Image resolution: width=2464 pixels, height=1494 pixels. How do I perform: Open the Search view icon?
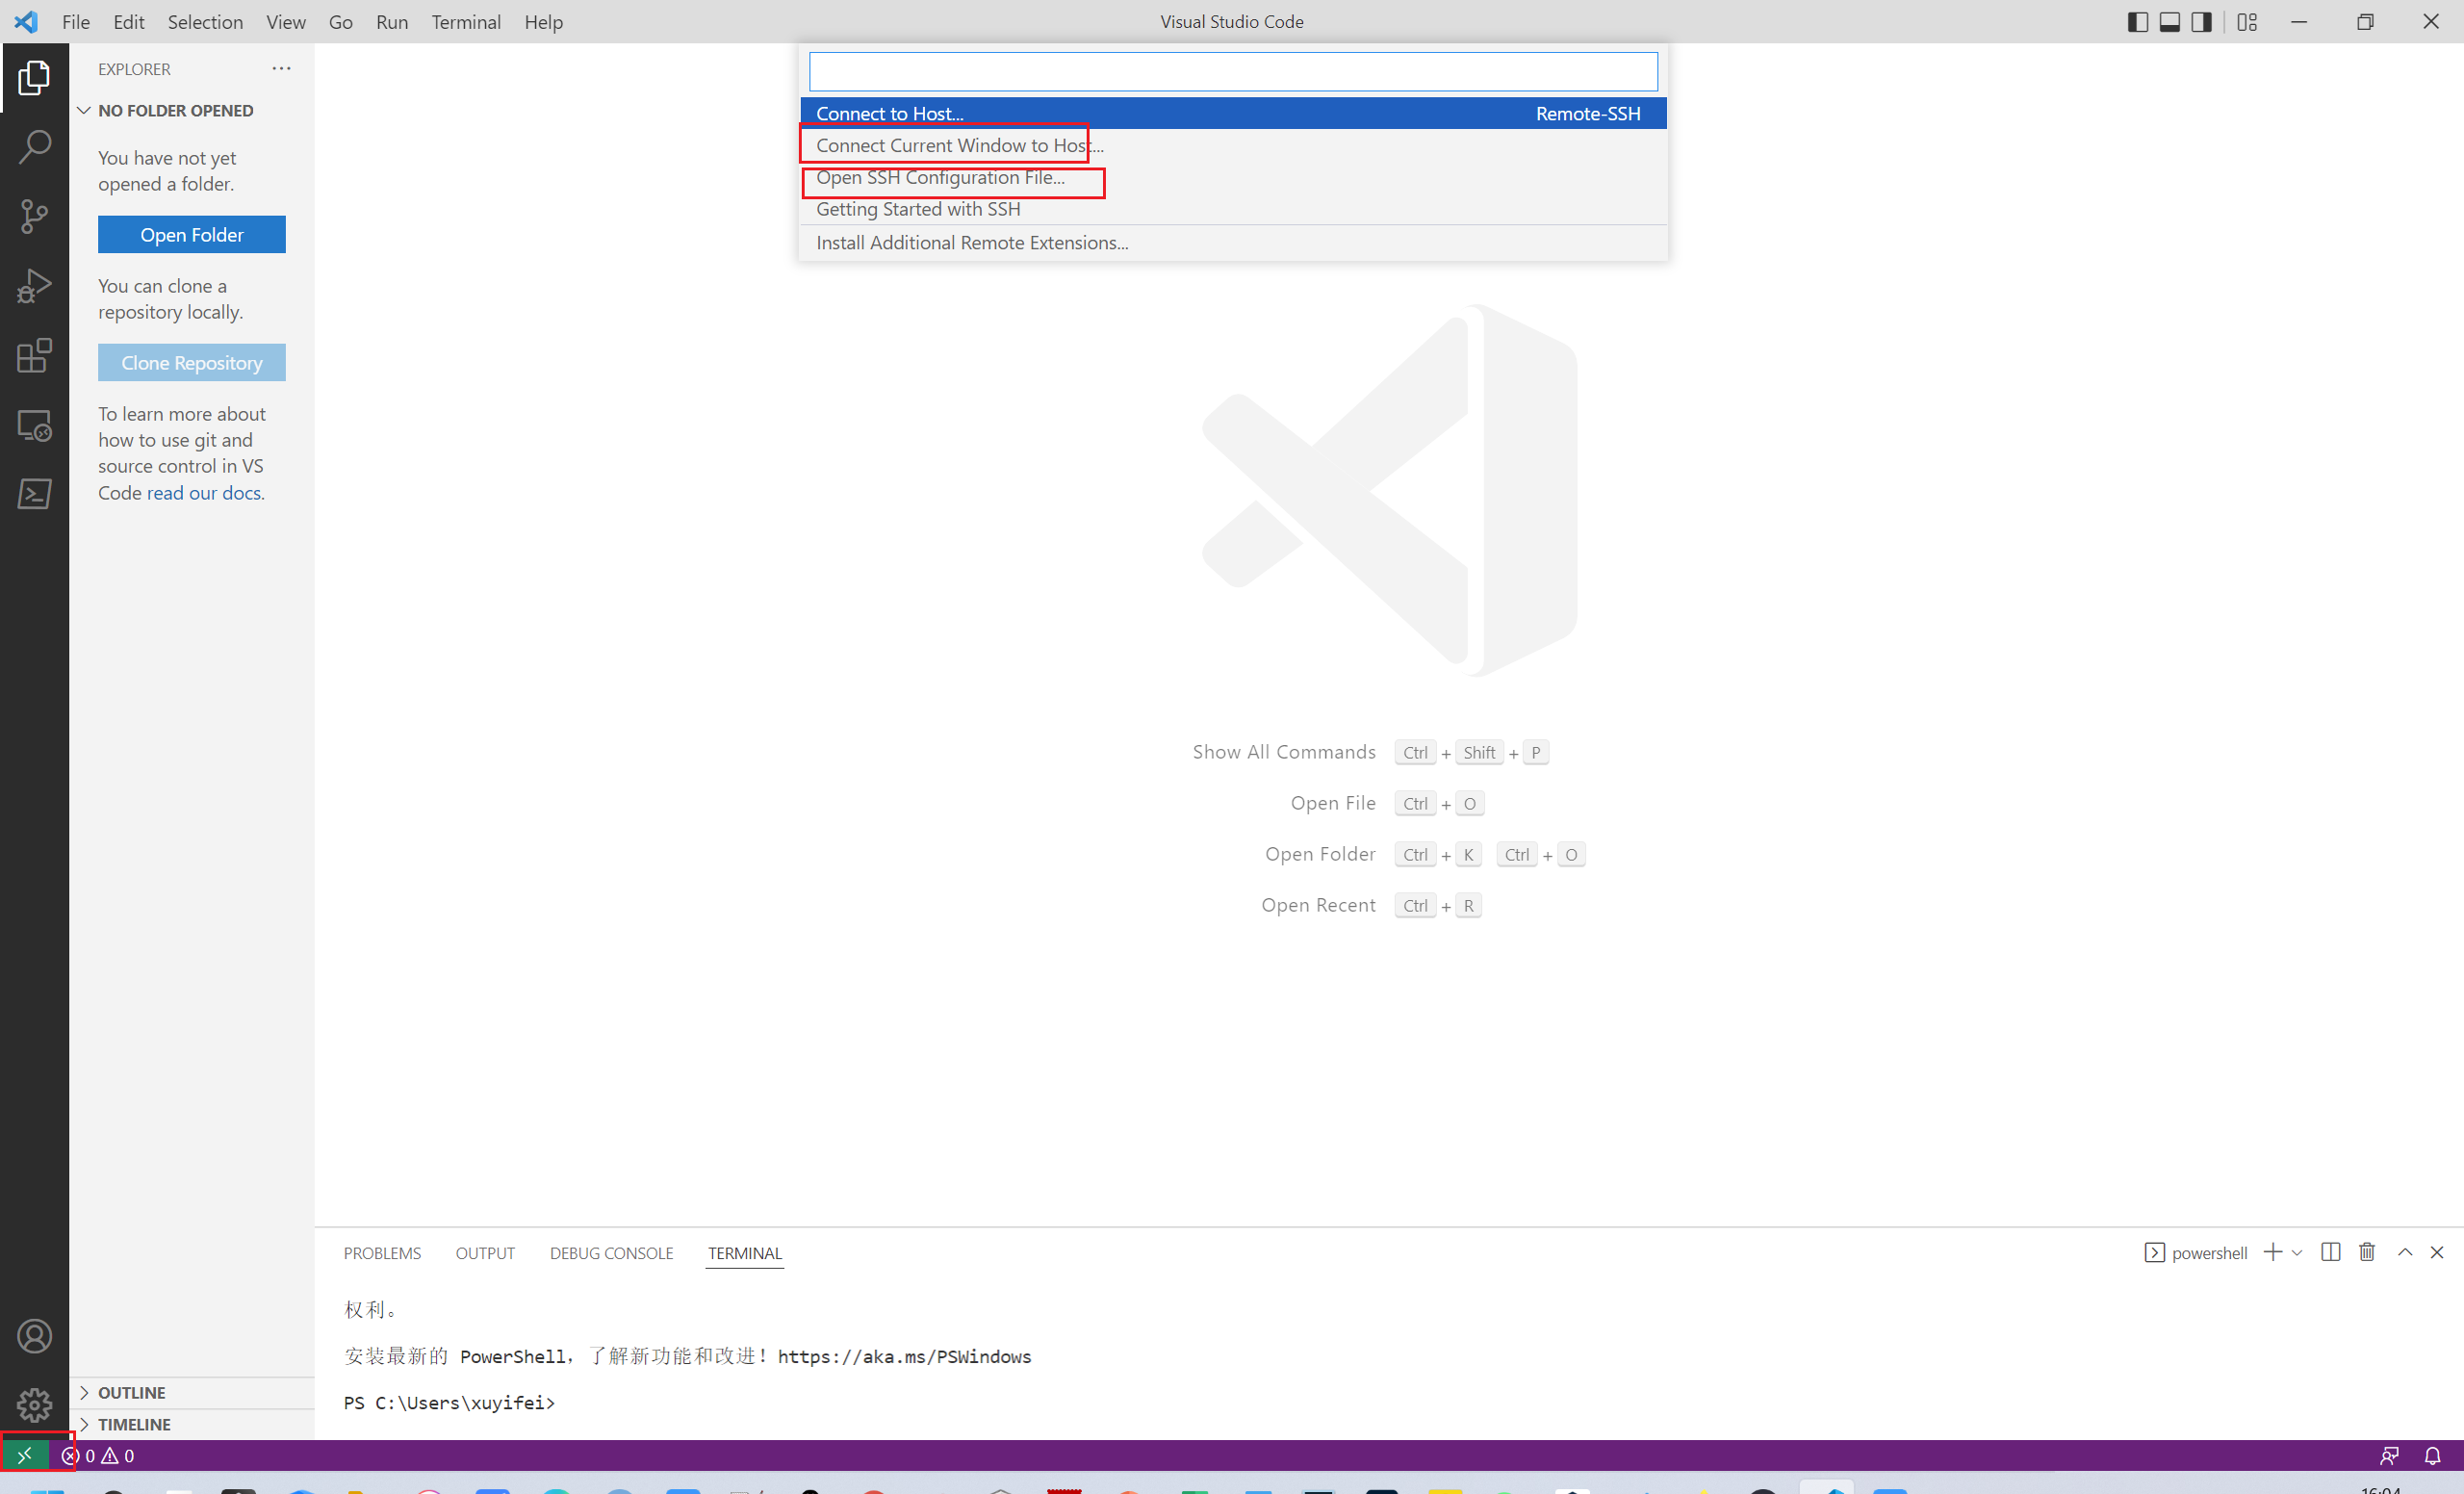click(34, 146)
